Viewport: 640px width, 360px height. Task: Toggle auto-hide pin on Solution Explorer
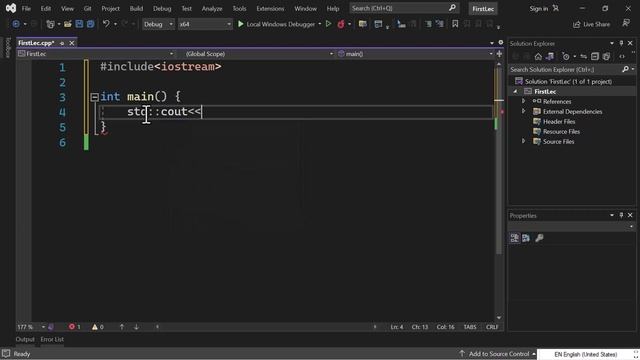621,43
